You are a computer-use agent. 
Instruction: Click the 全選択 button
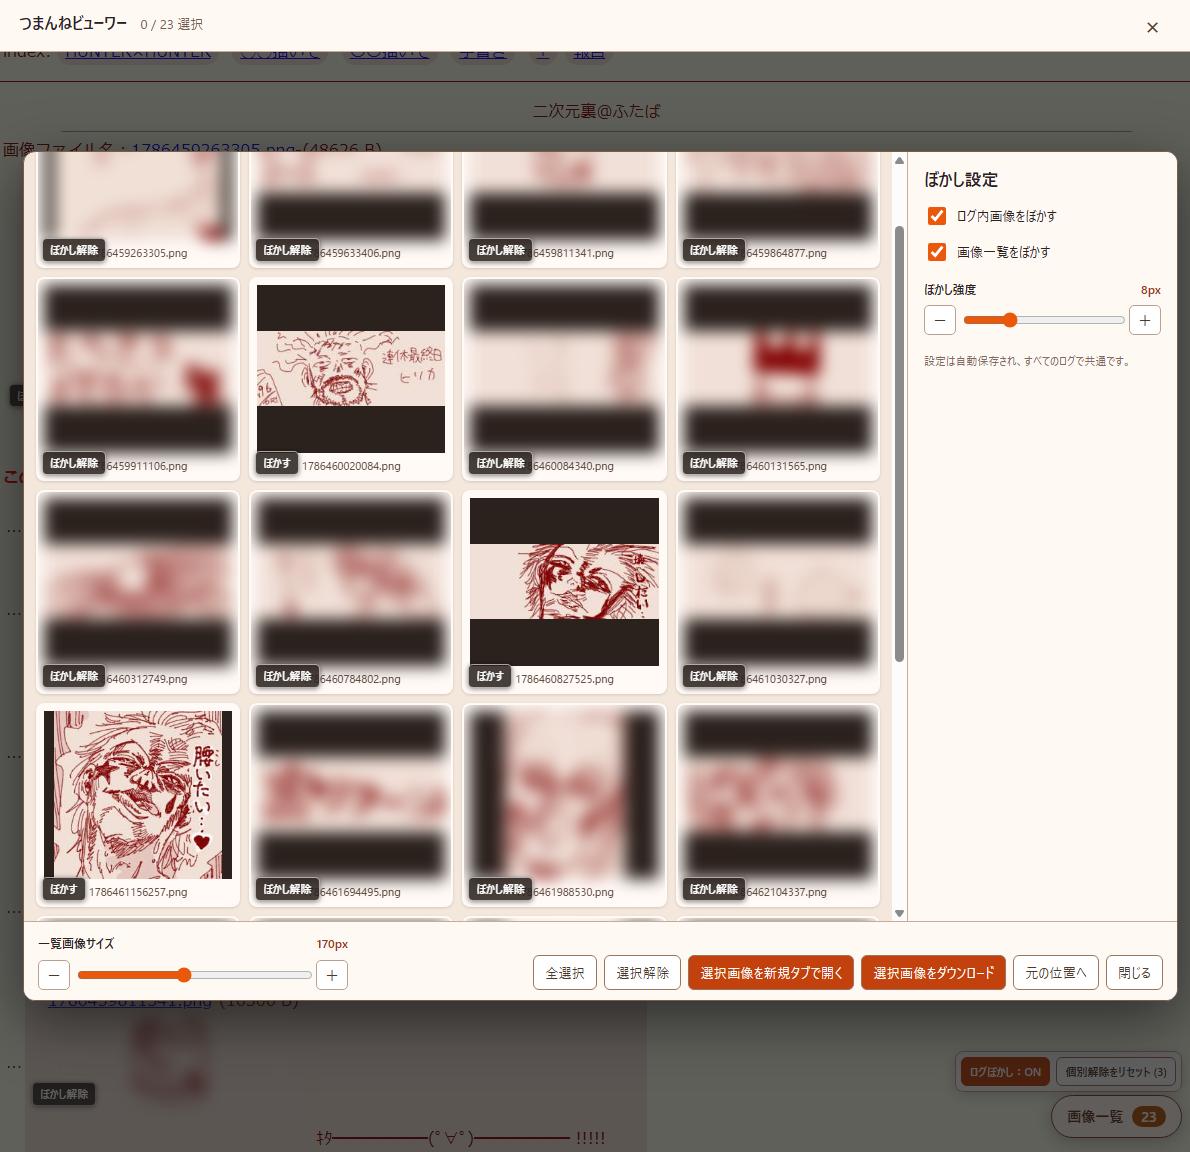point(565,973)
